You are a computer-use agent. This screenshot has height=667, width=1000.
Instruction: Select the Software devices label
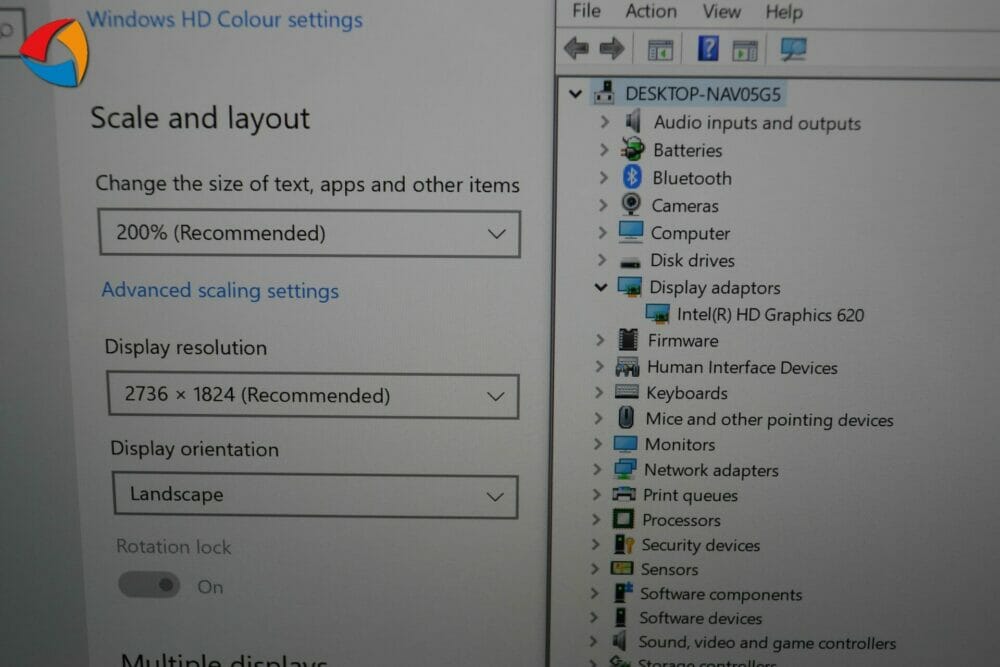pyautogui.click(x=700, y=618)
